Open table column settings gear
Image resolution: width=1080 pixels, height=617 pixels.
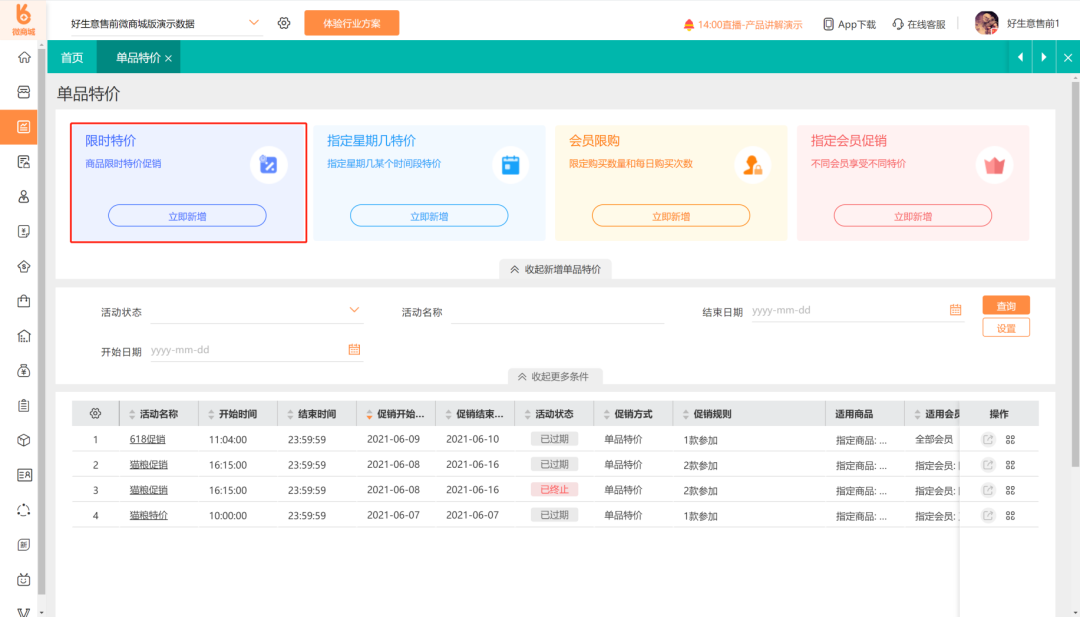[x=95, y=413]
